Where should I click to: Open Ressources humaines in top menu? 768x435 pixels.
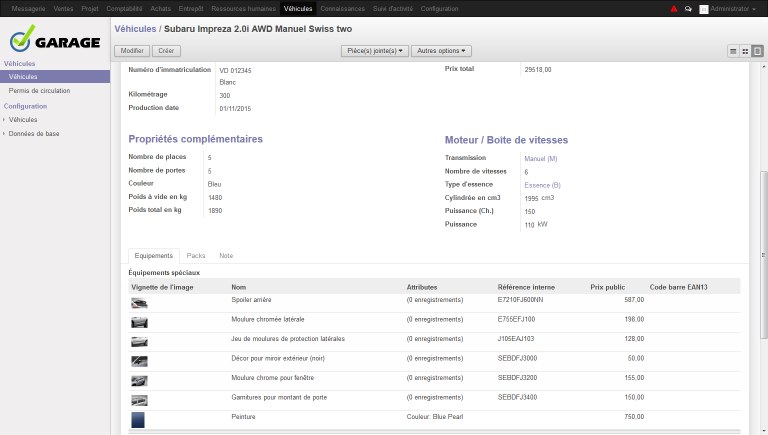click(244, 8)
